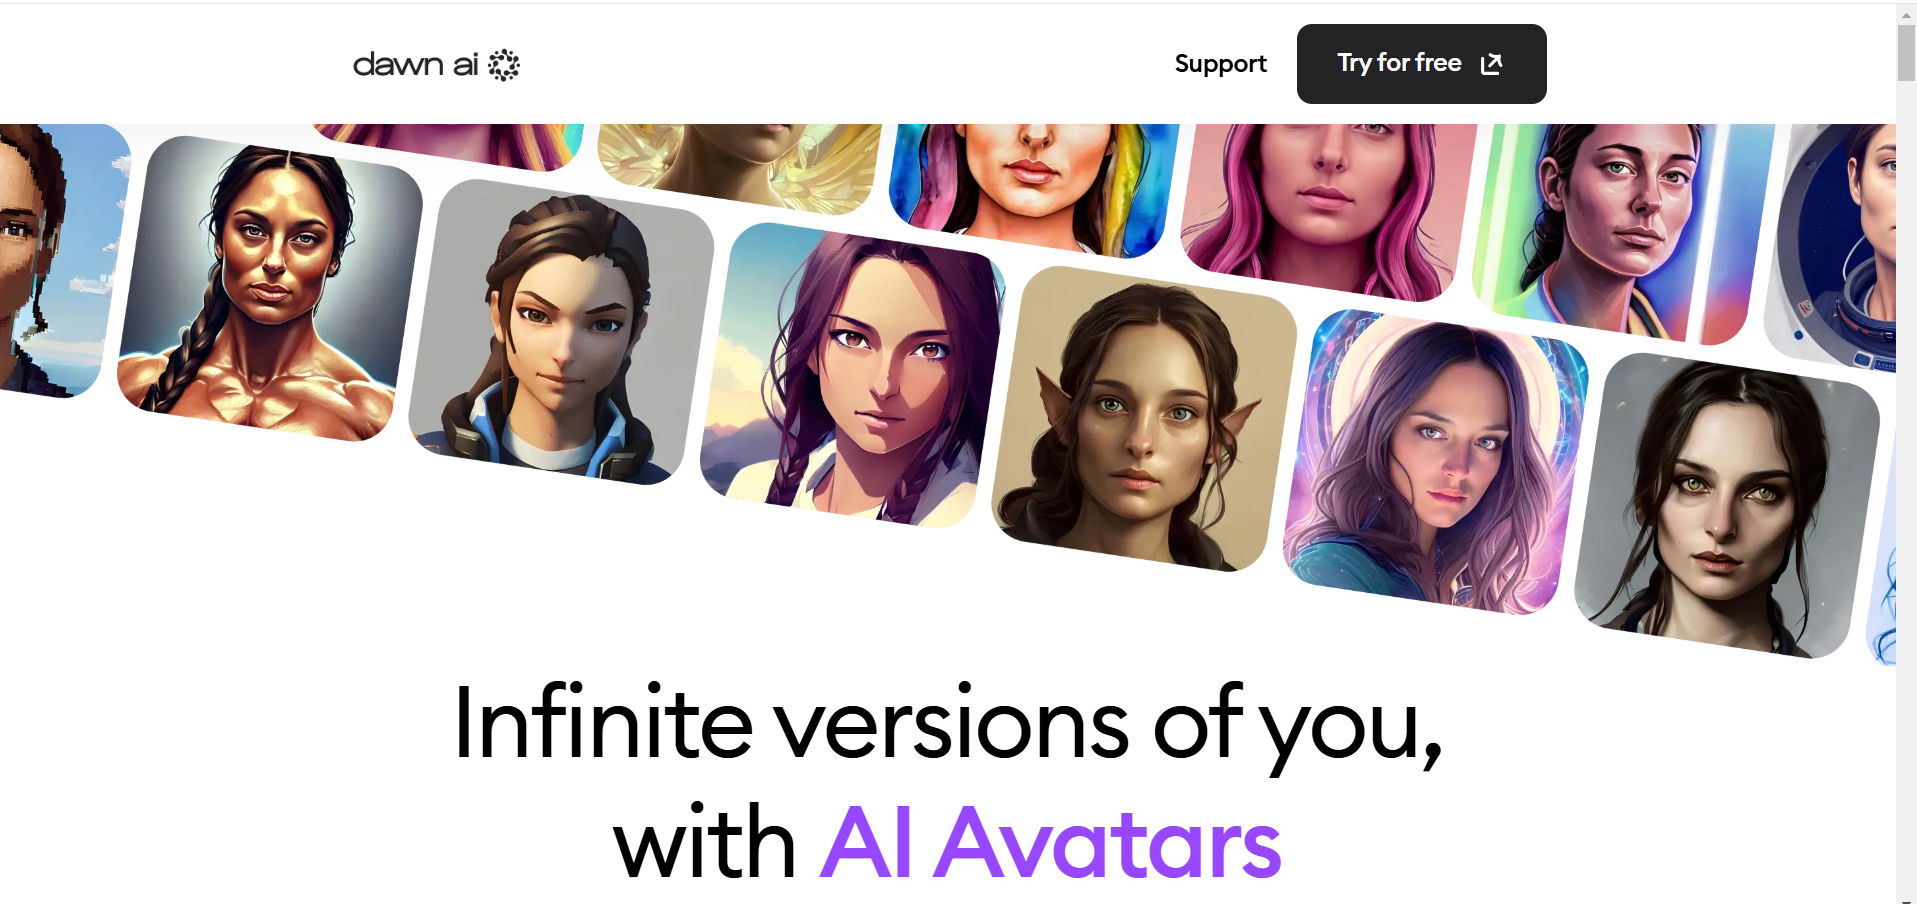The image size is (1917, 904).
Task: Select the dark-haired gothic portrait avatar
Action: point(1727,506)
